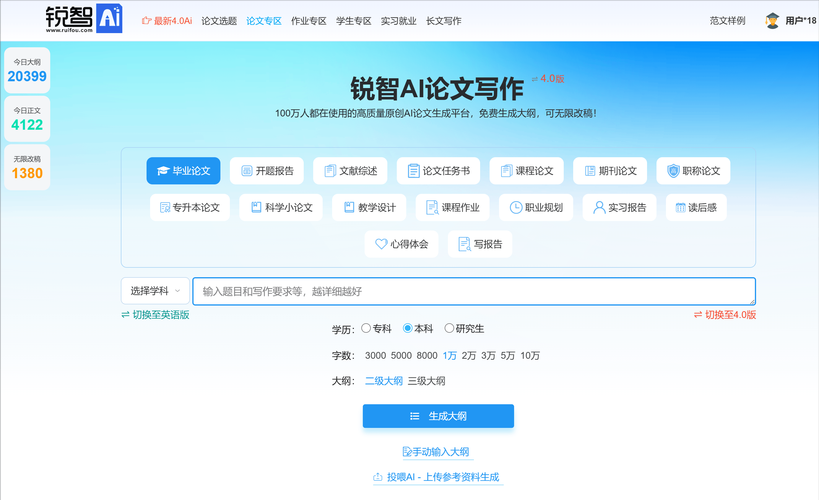Click the swap icon beside 切换至英语版
This screenshot has width=819, height=500.
(x=125, y=315)
